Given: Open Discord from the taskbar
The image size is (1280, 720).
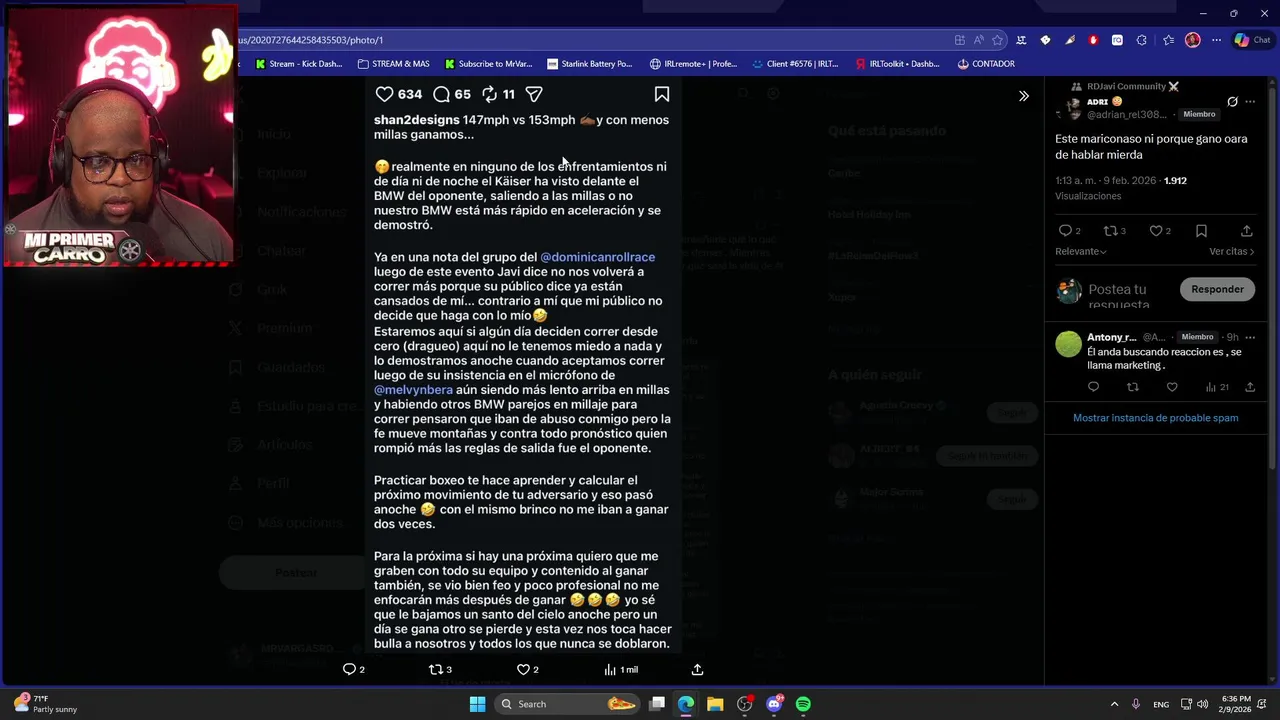Looking at the screenshot, I should click(774, 704).
